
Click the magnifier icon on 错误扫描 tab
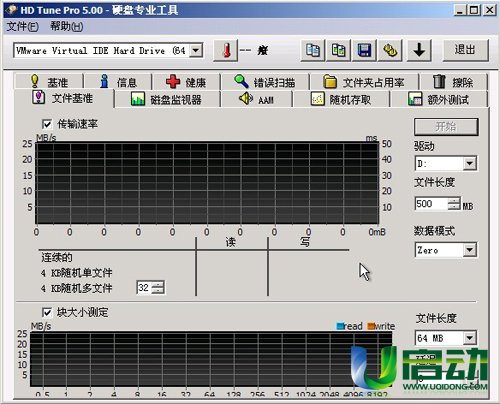point(241,81)
